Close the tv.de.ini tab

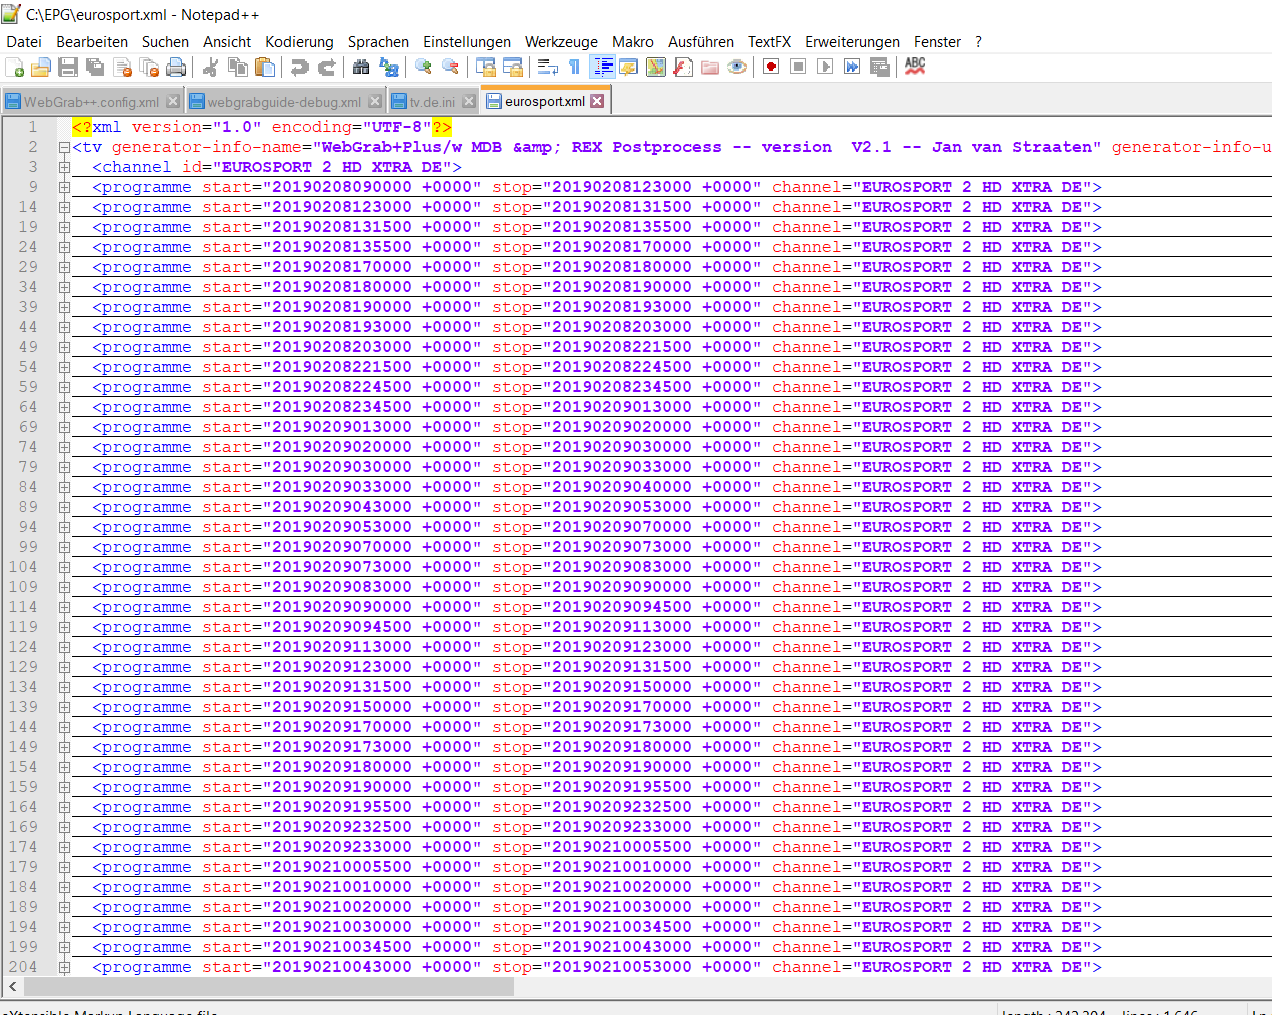[x=468, y=101]
